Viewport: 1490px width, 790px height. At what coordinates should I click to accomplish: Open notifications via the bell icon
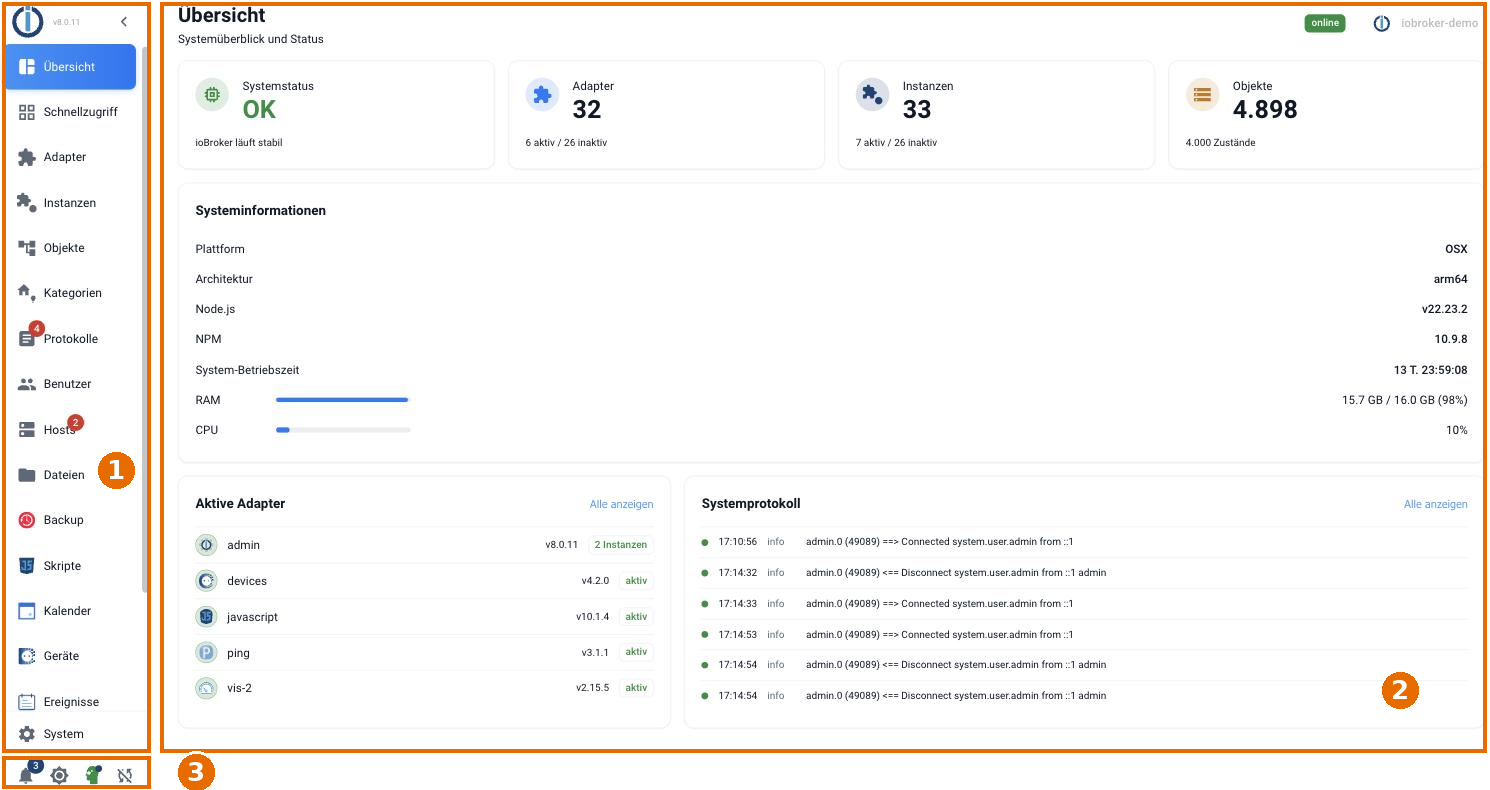pyautogui.click(x=26, y=775)
